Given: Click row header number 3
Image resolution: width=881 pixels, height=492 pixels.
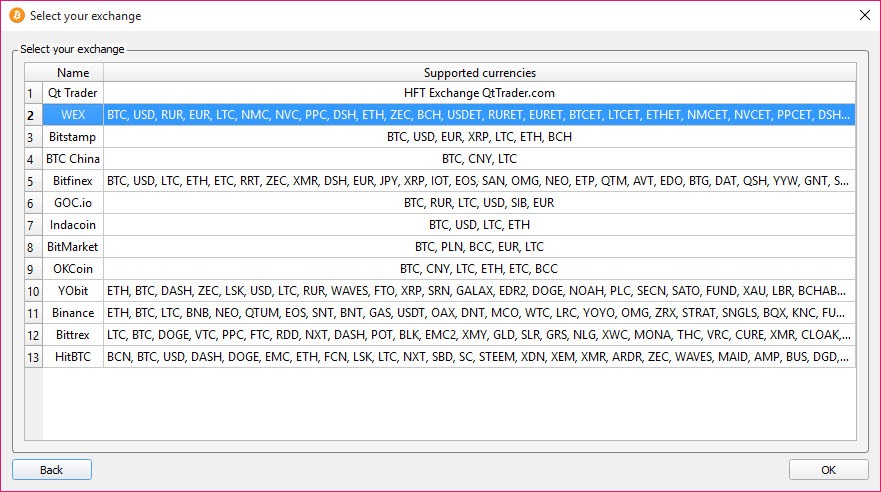Looking at the screenshot, I should click(x=33, y=137).
